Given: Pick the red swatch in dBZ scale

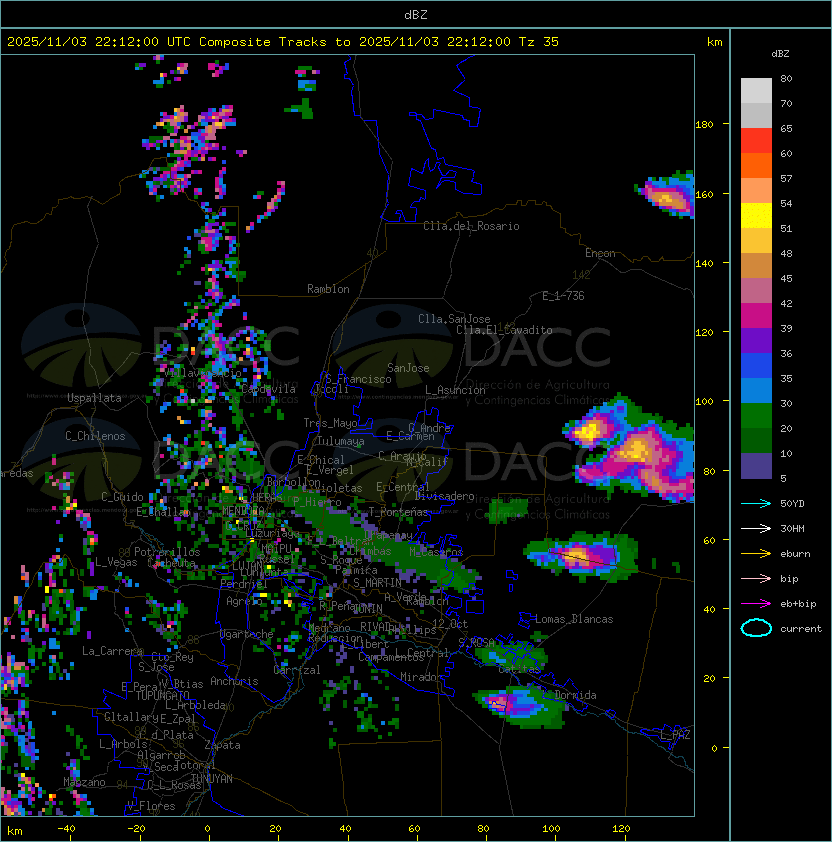Looking at the screenshot, I should pyautogui.click(x=756, y=141).
